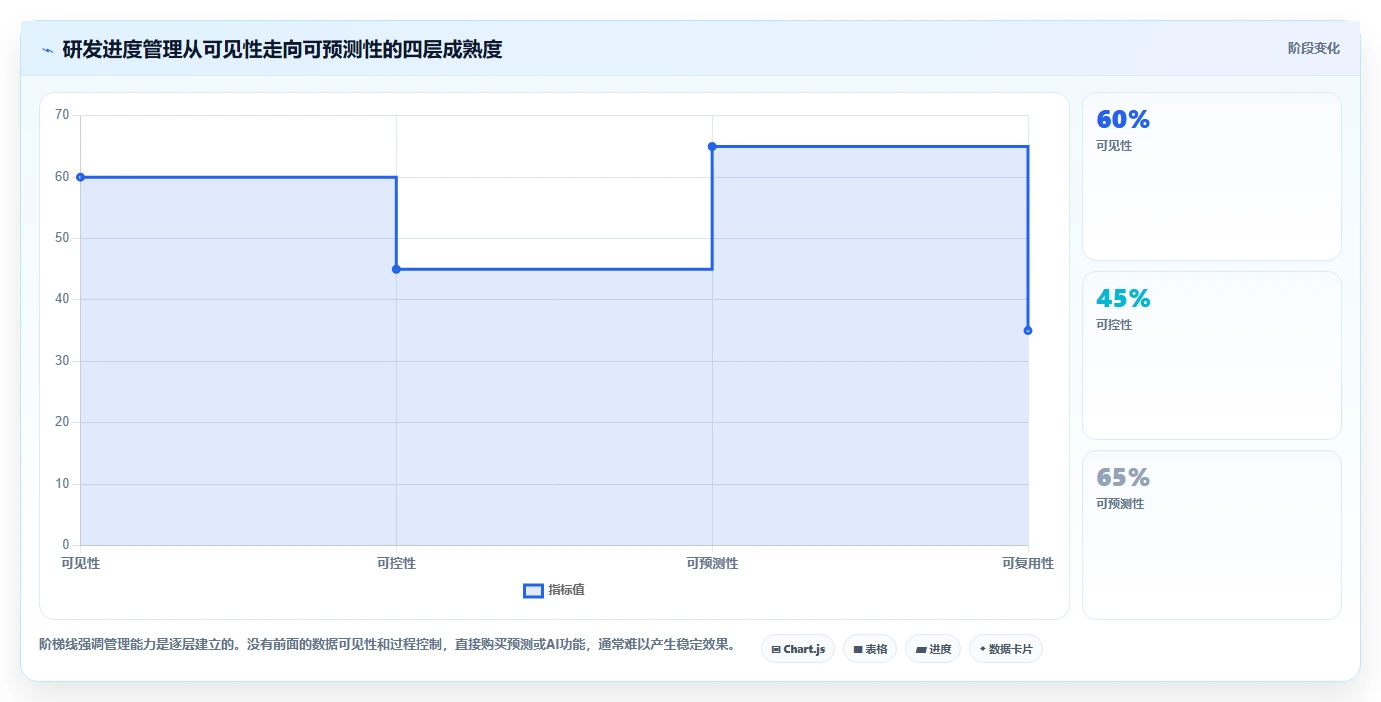This screenshot has width=1381, height=702.
Task: Select the 65% 可预测性 card
Action: [x=1212, y=535]
